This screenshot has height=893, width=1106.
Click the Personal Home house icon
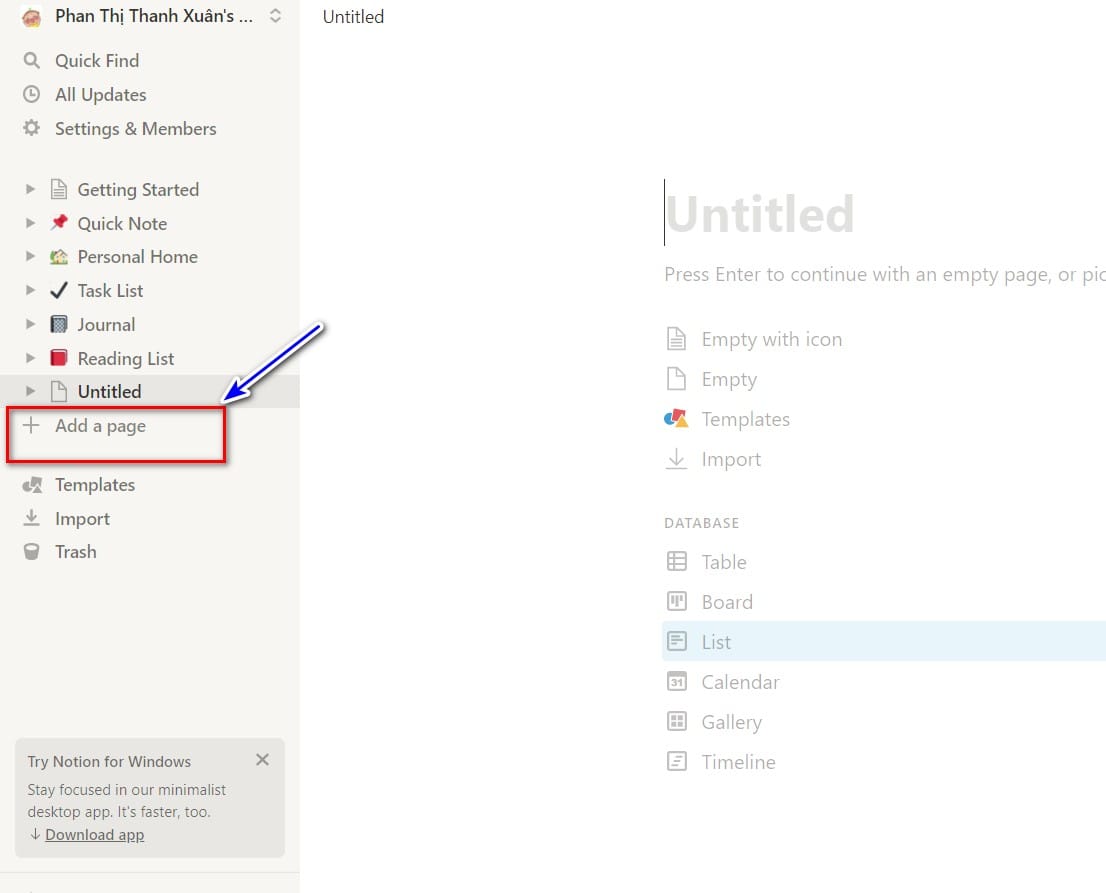click(x=59, y=257)
